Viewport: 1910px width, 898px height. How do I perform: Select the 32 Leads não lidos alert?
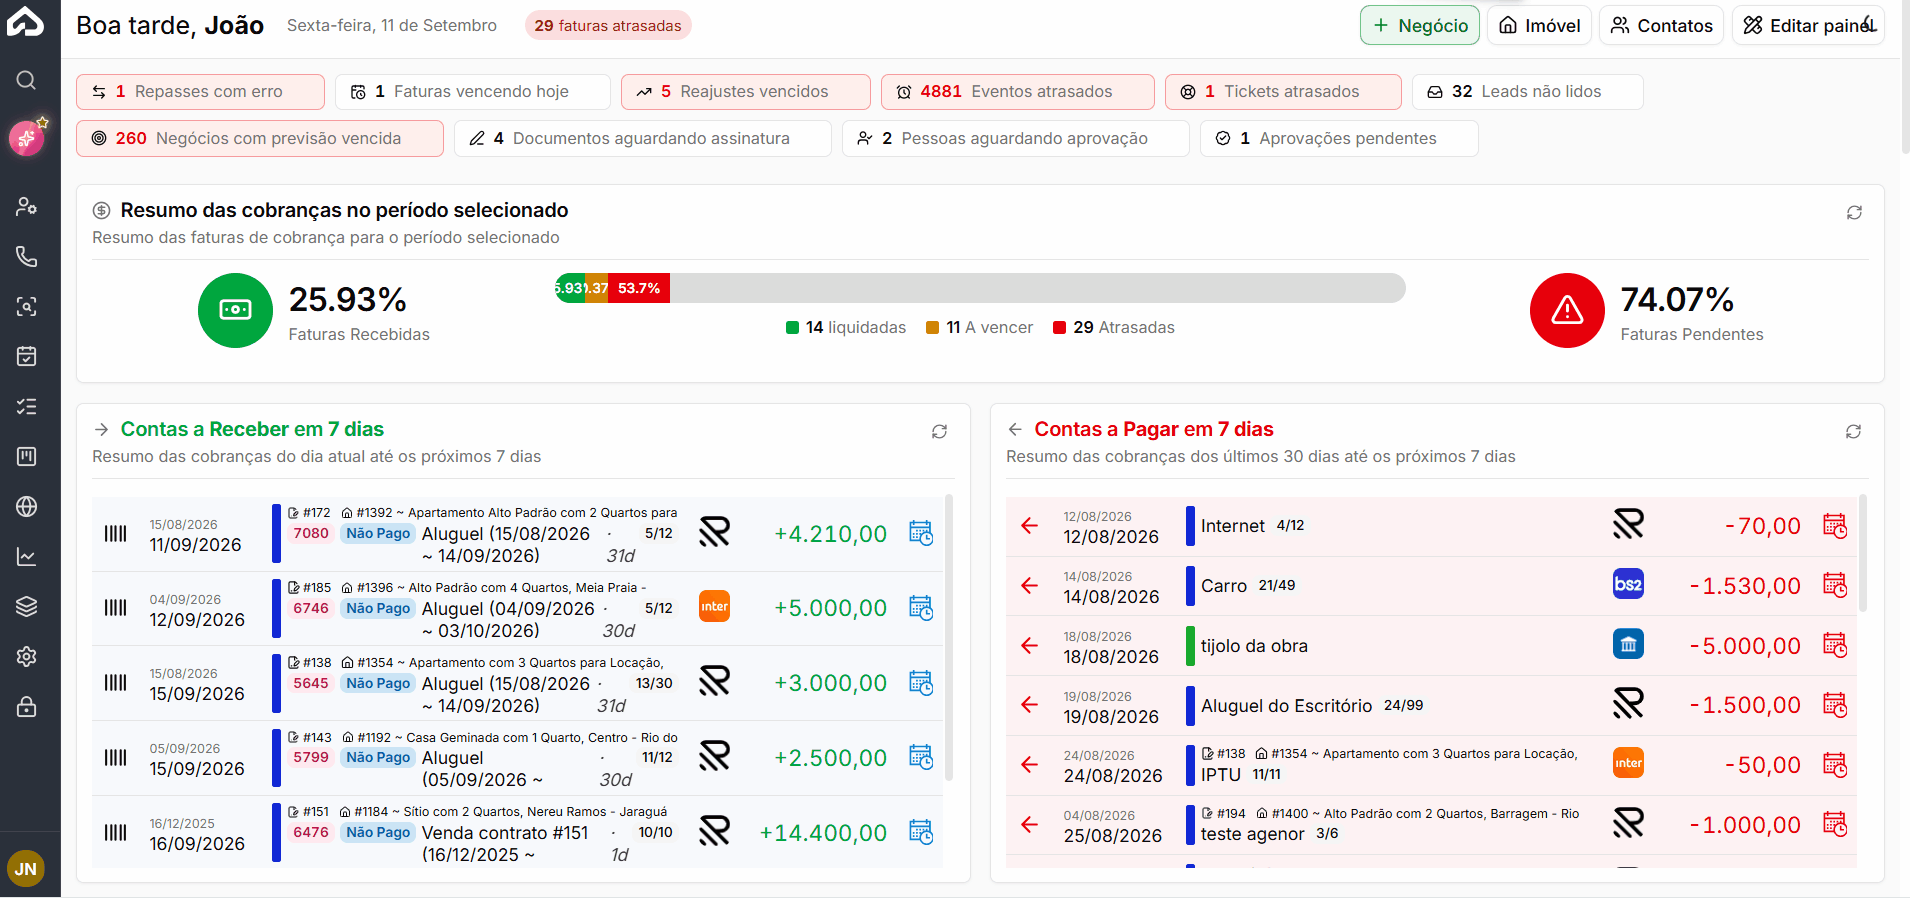pos(1527,91)
